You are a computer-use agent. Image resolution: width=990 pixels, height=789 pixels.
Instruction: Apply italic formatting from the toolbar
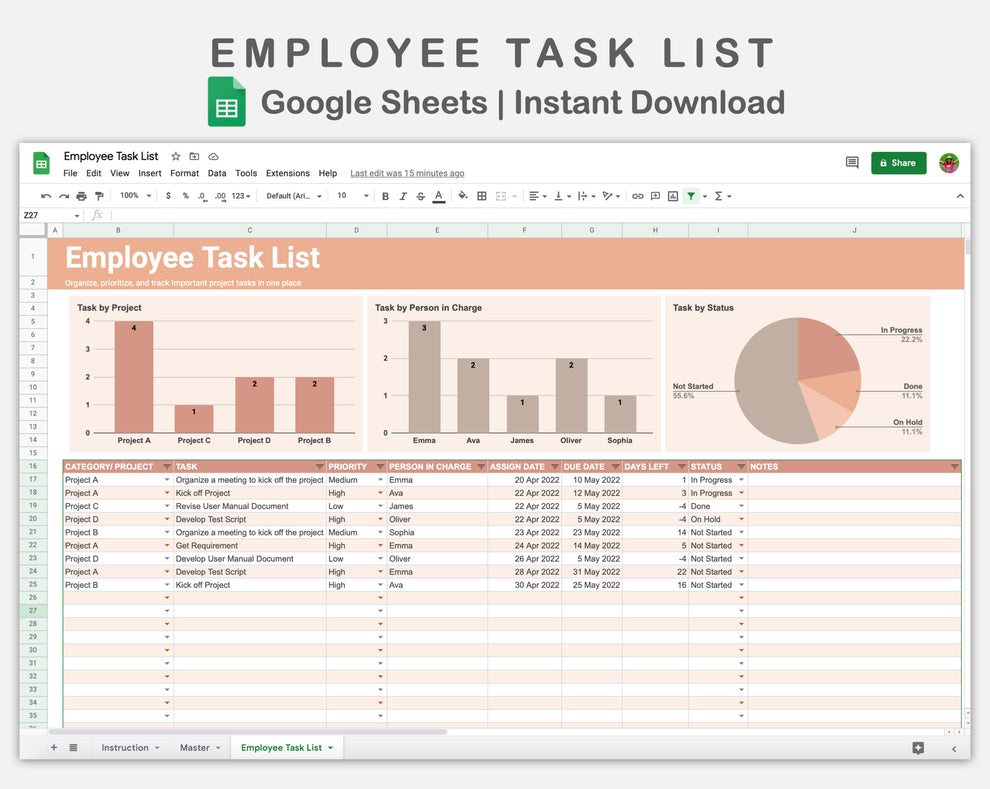[402, 196]
